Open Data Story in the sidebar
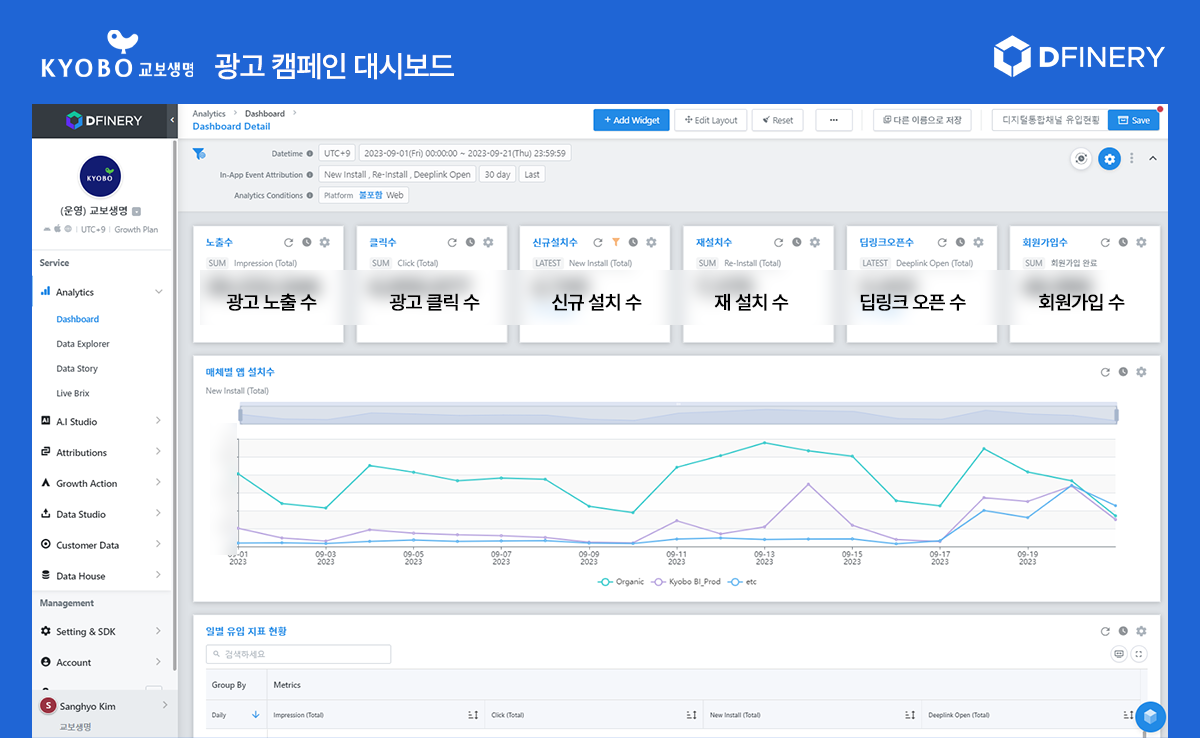 click(x=77, y=369)
